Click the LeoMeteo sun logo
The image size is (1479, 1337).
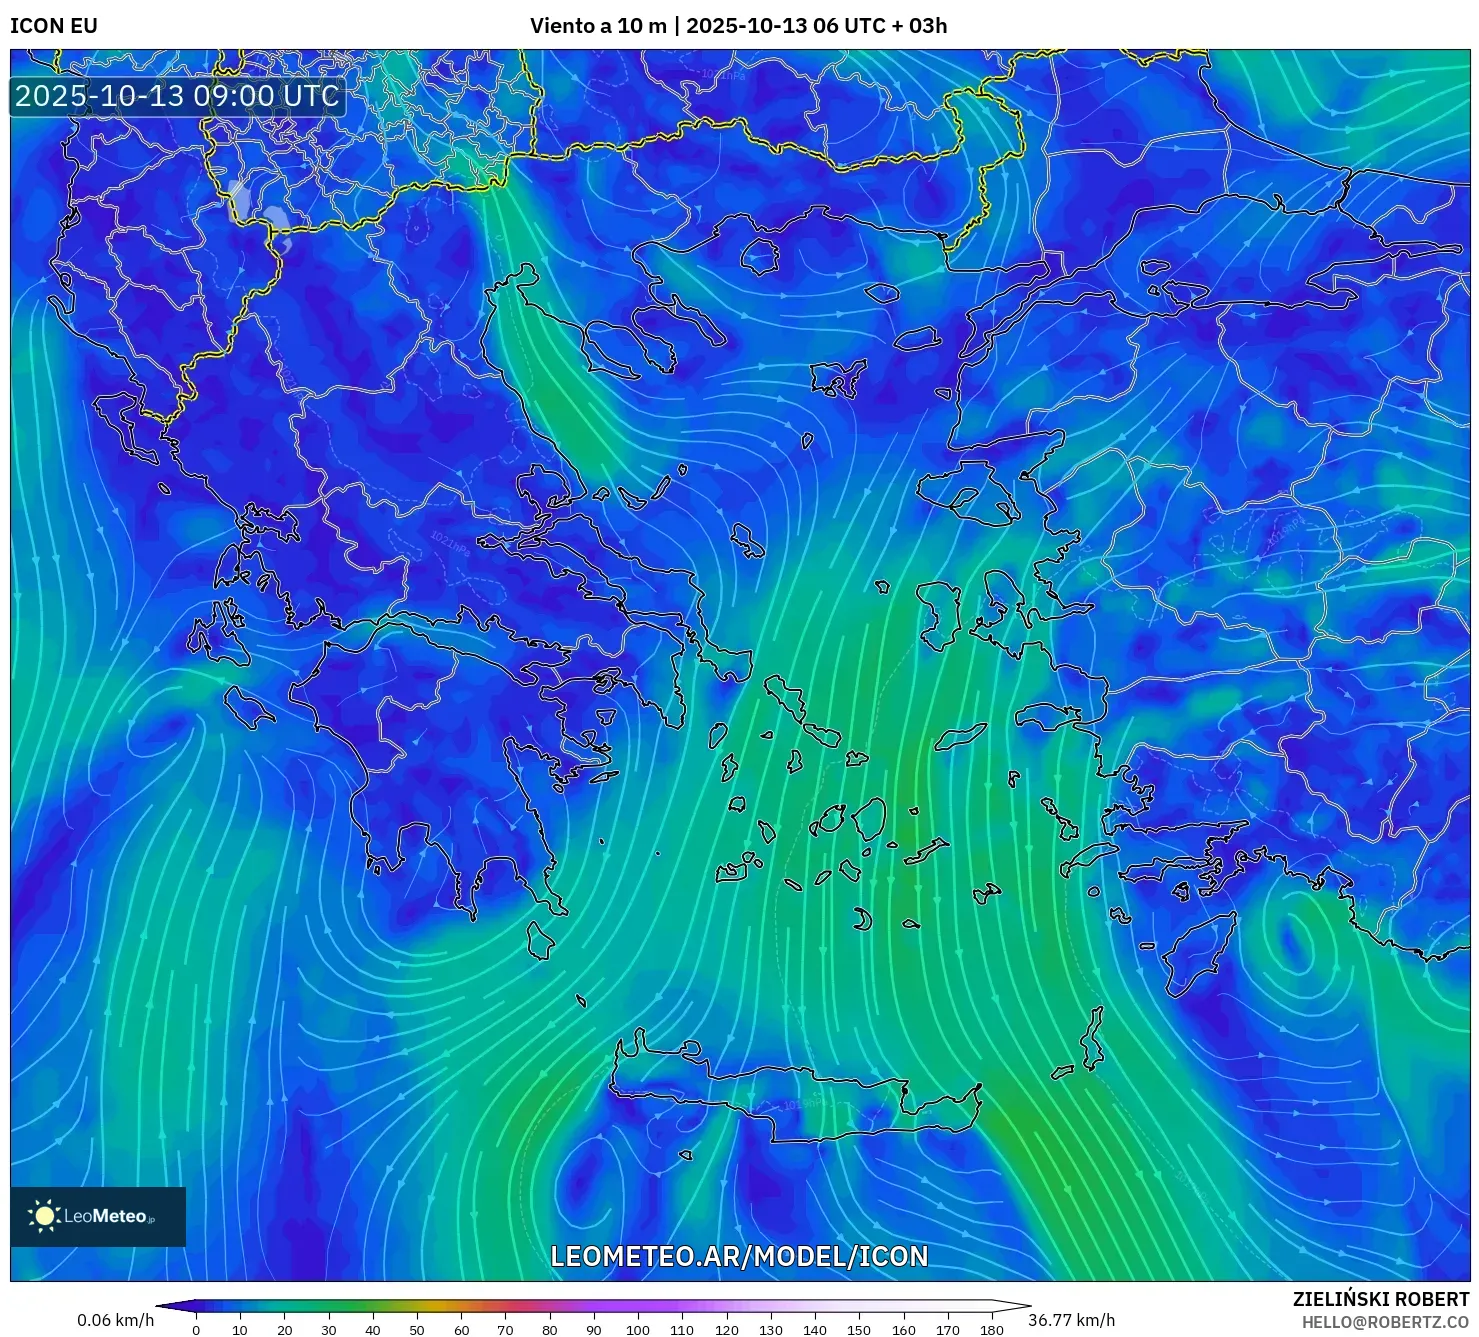[44, 1216]
